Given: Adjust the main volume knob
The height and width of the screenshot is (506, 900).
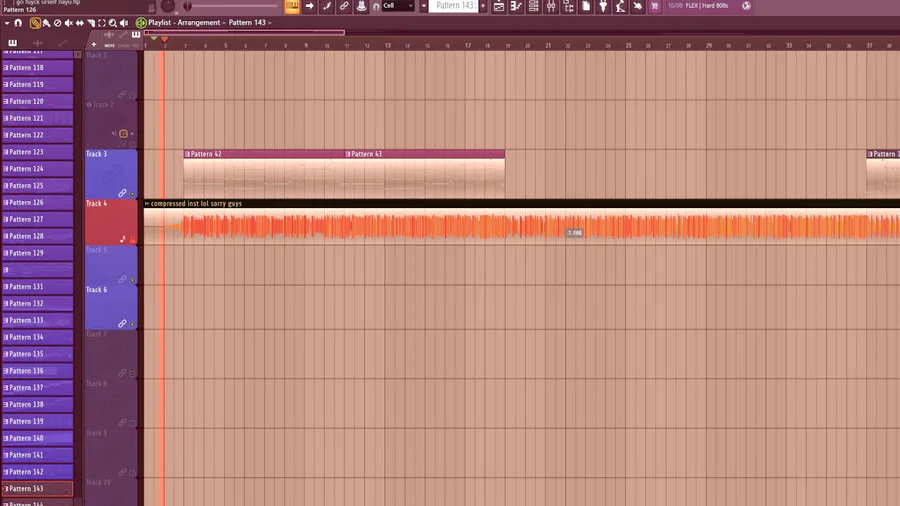Looking at the screenshot, I should click(168, 6).
